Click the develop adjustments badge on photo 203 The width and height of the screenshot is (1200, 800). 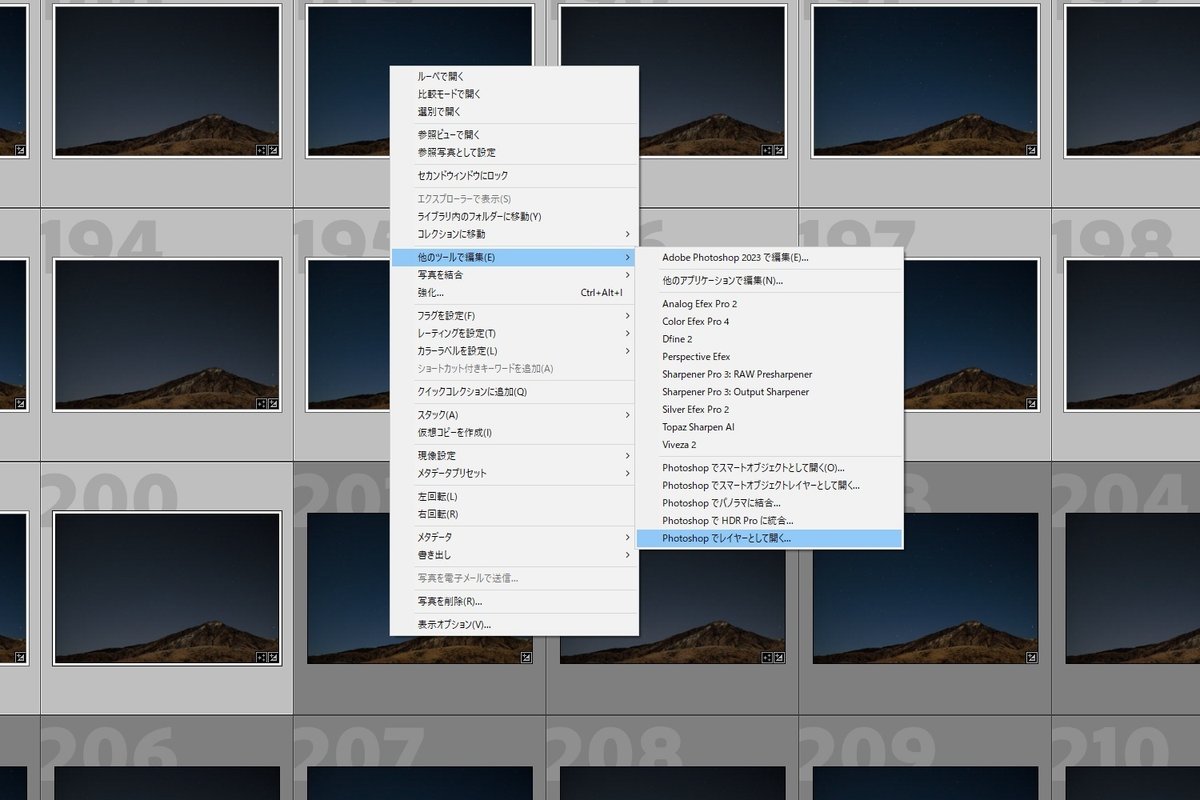[x=1032, y=657]
